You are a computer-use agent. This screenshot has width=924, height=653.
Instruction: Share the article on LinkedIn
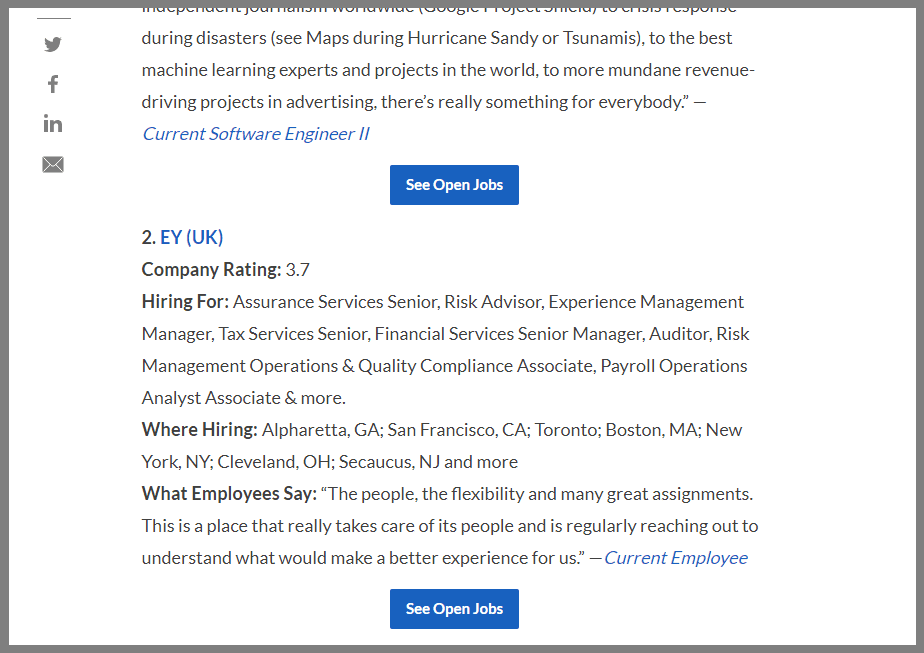coord(53,124)
